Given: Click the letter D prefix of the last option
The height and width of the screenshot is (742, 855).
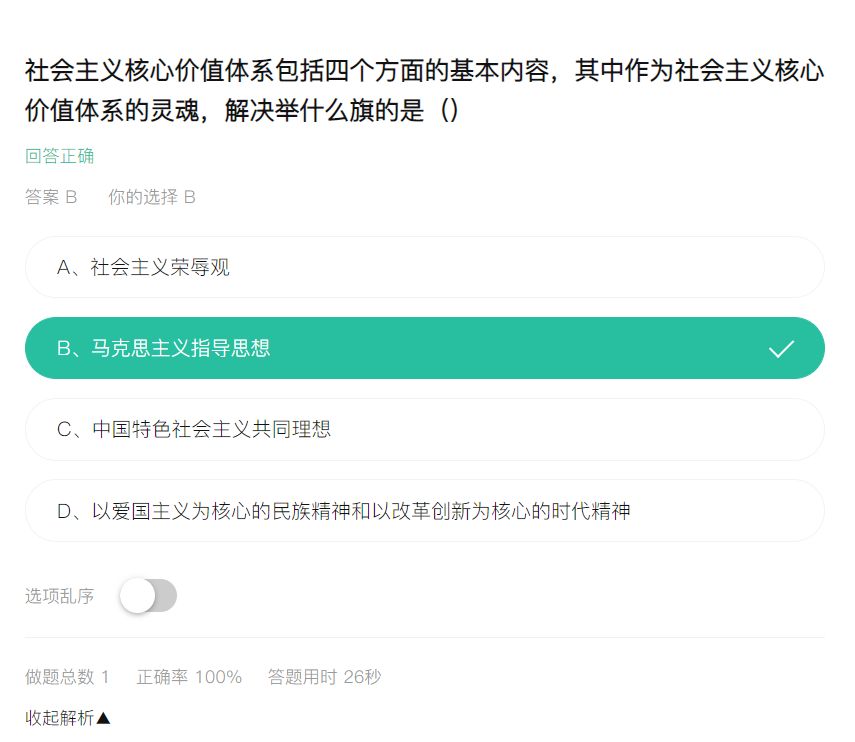Looking at the screenshot, I should pyautogui.click(x=64, y=511).
